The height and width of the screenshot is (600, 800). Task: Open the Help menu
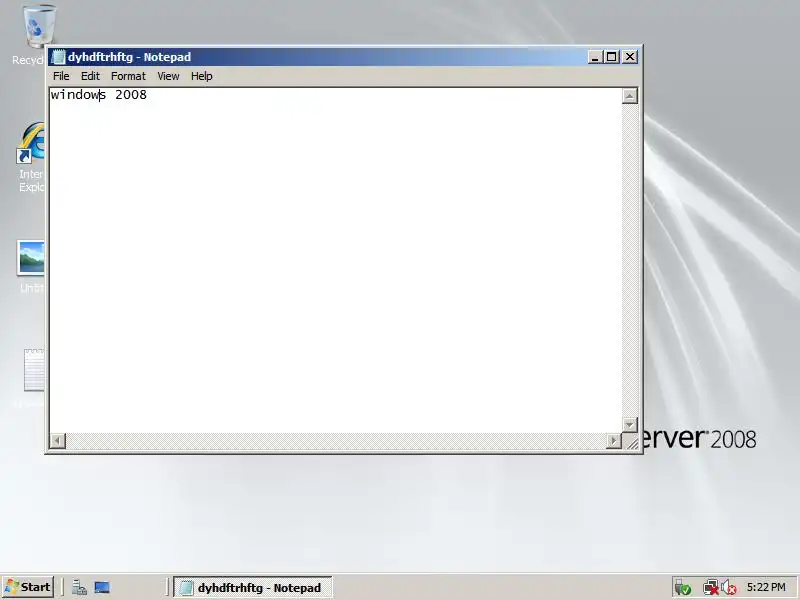tap(202, 76)
